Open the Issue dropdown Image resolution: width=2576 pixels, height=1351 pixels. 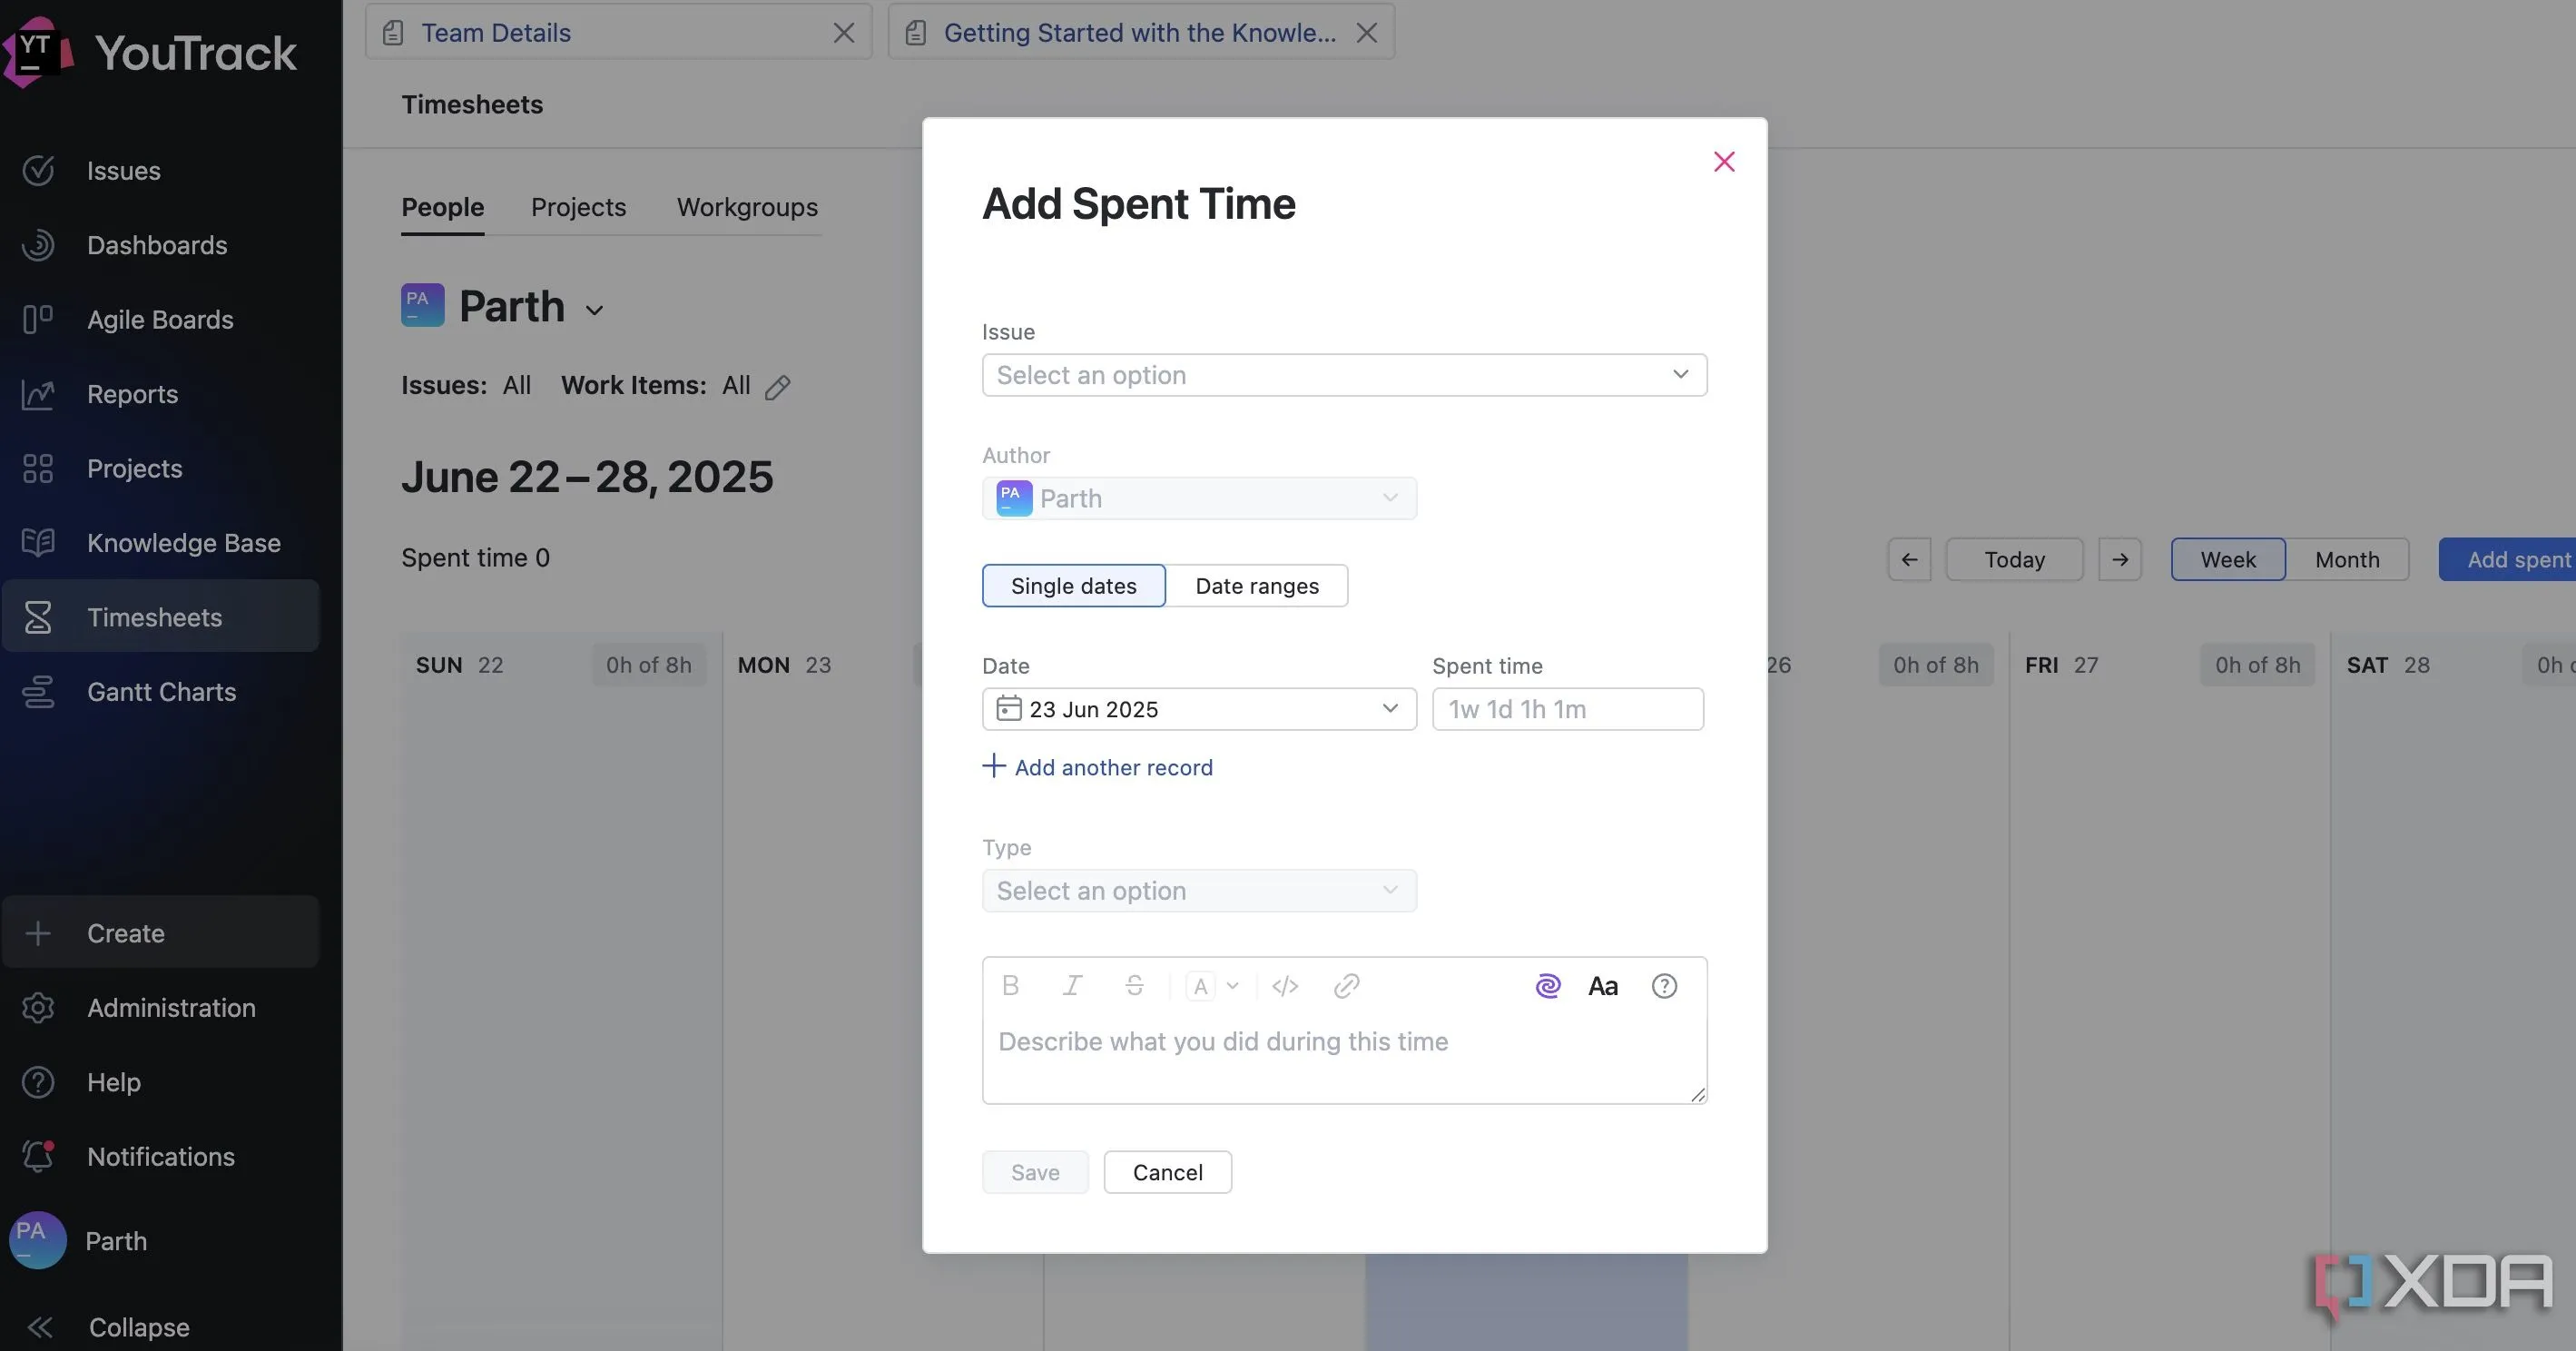1344,375
